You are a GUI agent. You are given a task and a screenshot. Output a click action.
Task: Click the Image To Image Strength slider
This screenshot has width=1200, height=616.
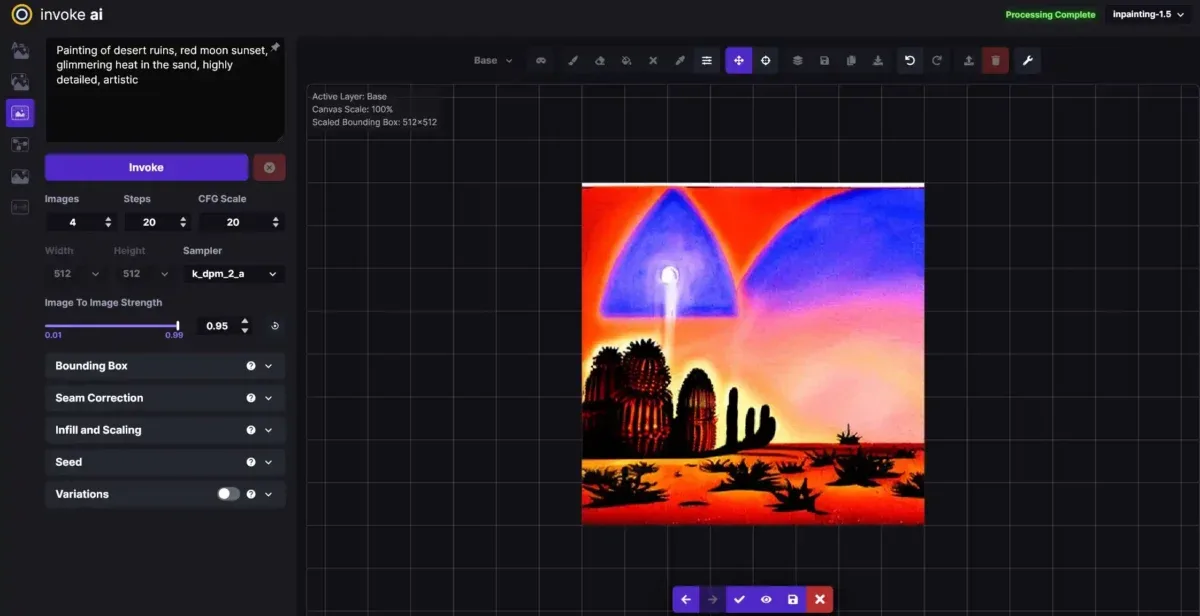[112, 325]
